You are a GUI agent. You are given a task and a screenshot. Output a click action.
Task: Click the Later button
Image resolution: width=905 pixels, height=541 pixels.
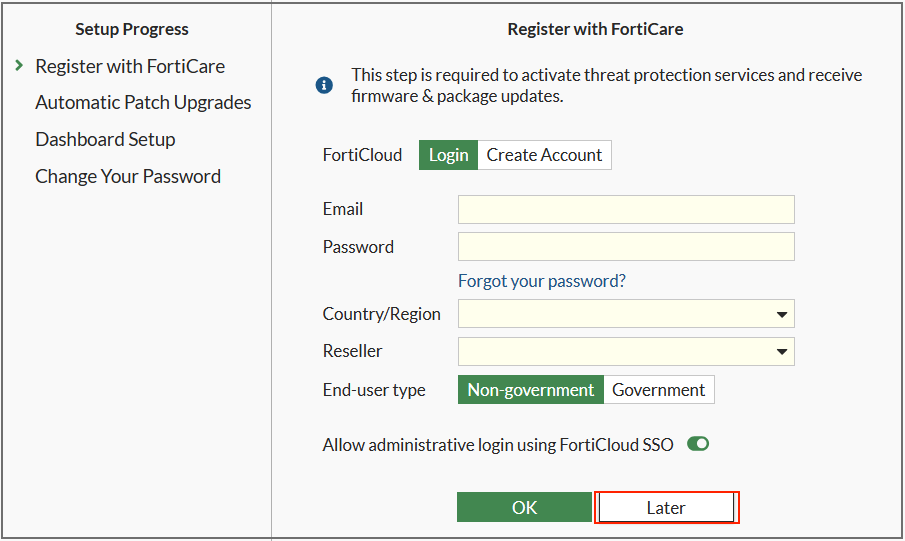[666, 508]
